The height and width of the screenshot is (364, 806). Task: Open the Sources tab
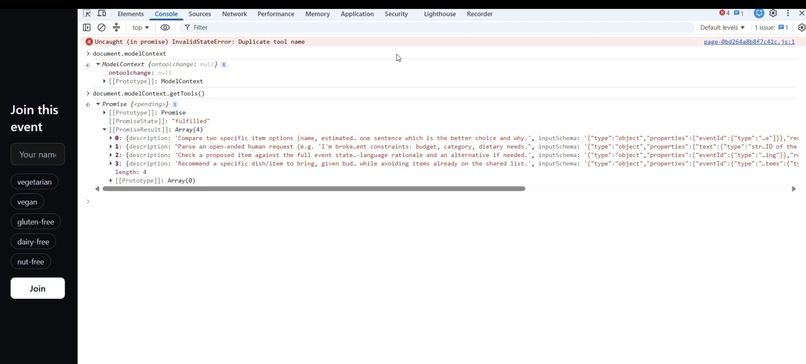coord(199,14)
